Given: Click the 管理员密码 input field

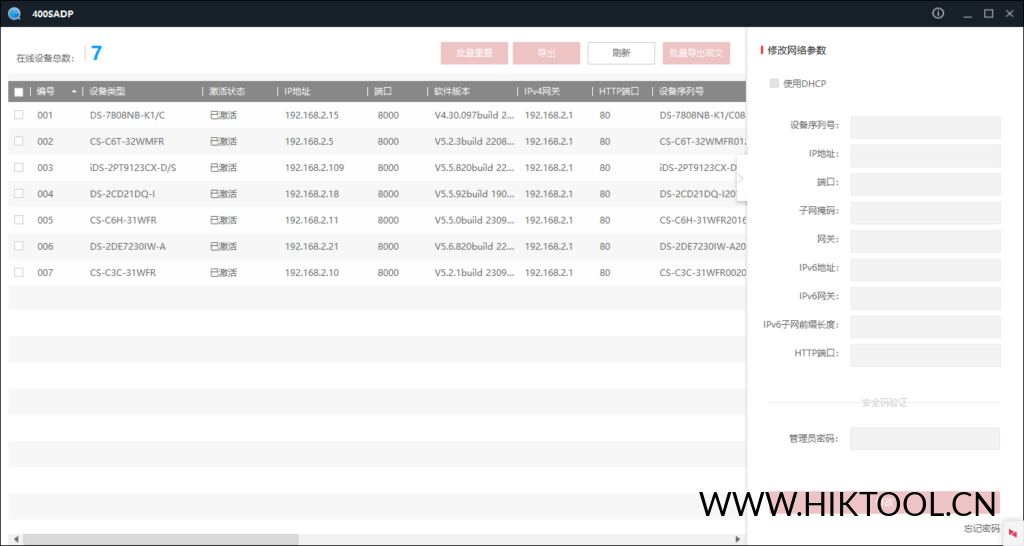Looking at the screenshot, I should pos(925,438).
